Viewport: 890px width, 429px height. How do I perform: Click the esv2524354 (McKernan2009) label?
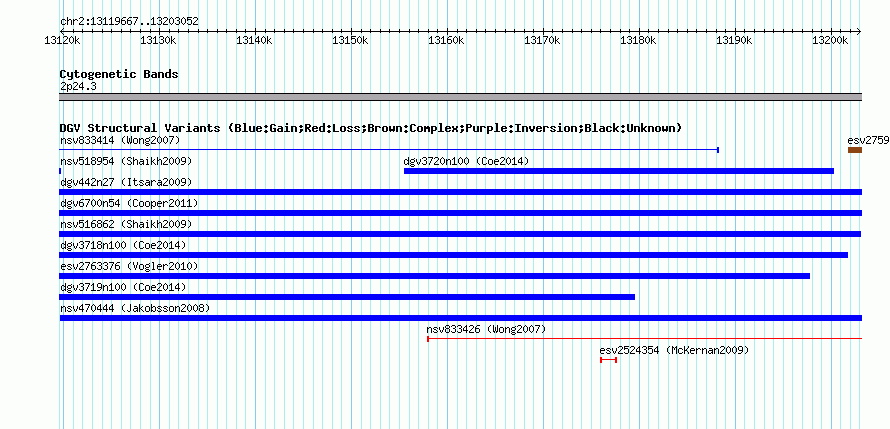click(674, 350)
